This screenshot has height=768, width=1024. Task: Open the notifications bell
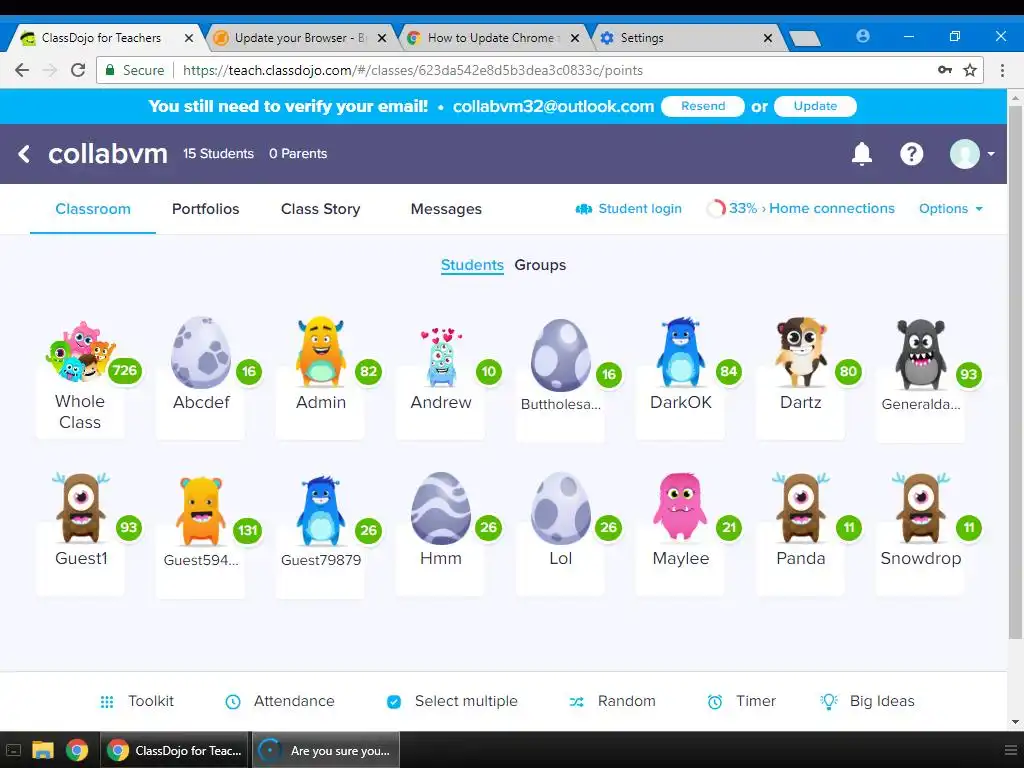pos(861,154)
